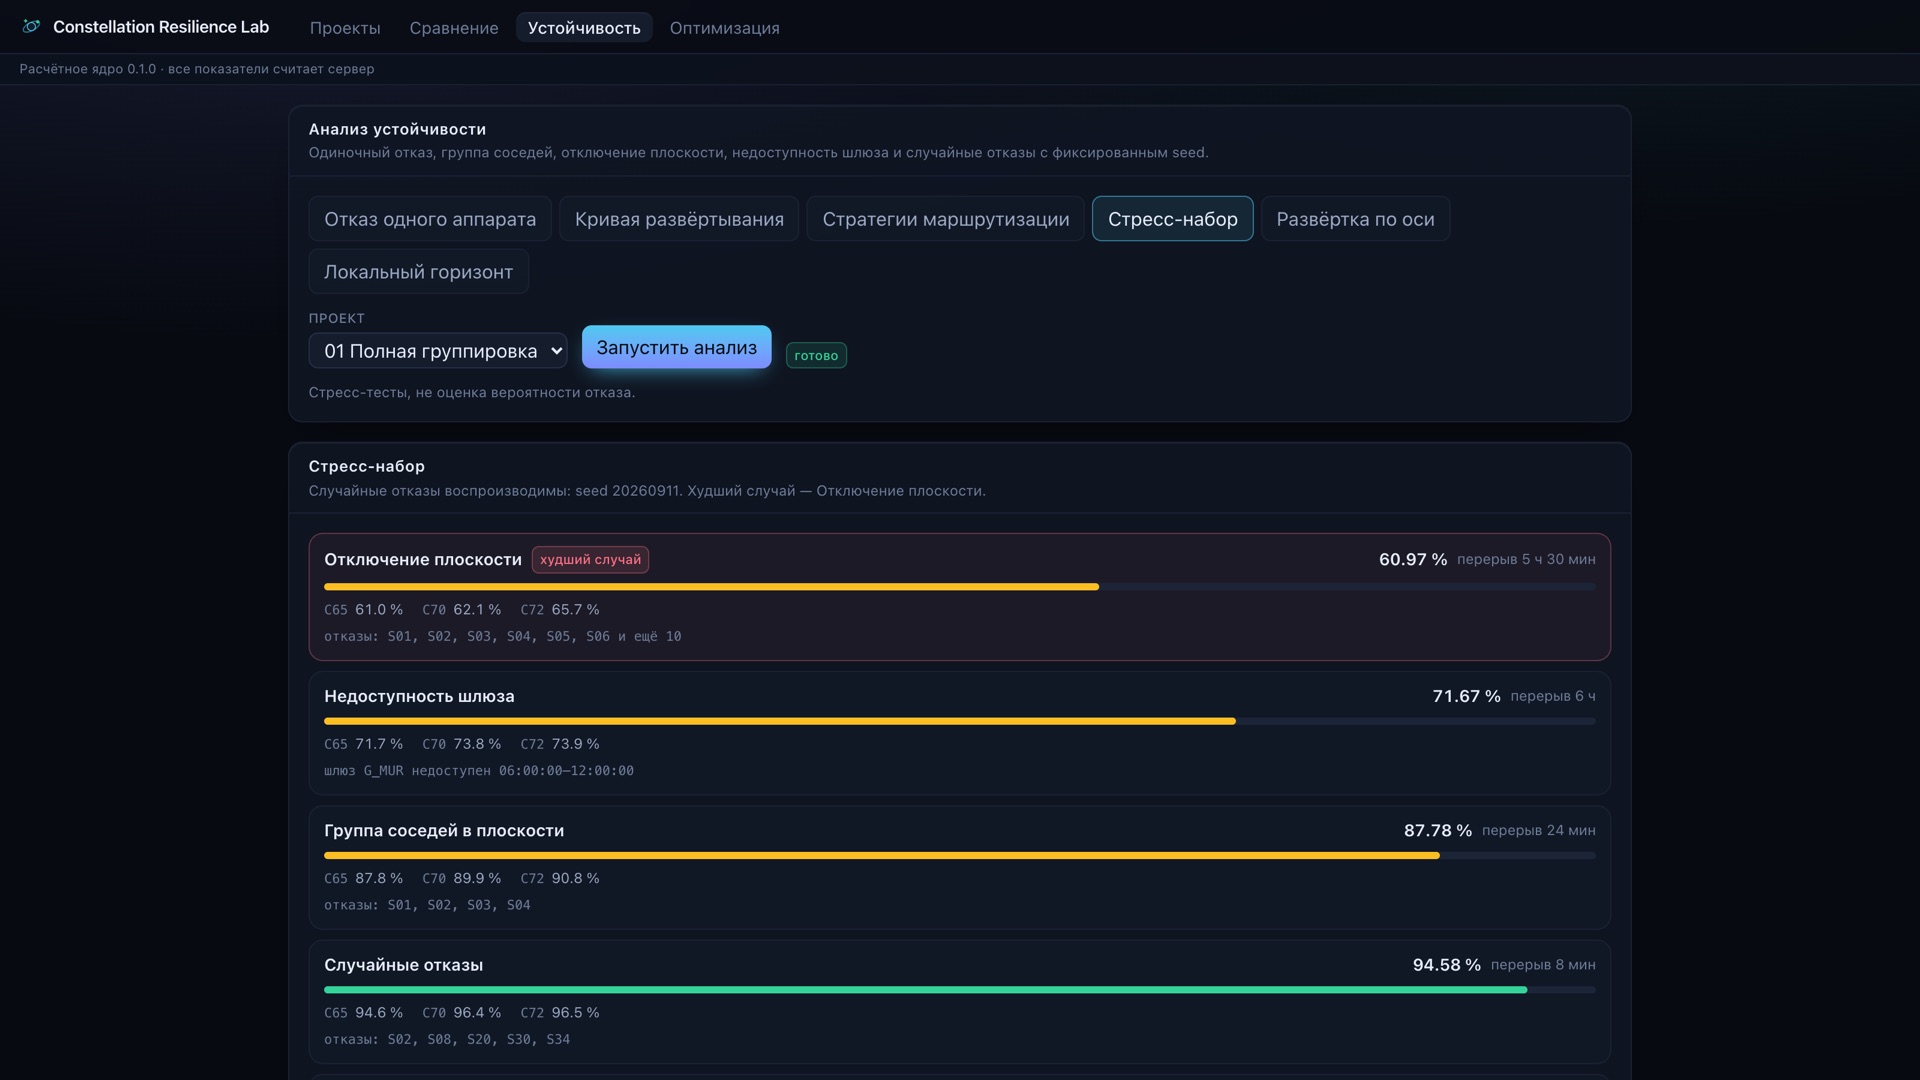Click the шлюз G_MUR недоступен line
This screenshot has height=1080, width=1920.
coord(479,771)
